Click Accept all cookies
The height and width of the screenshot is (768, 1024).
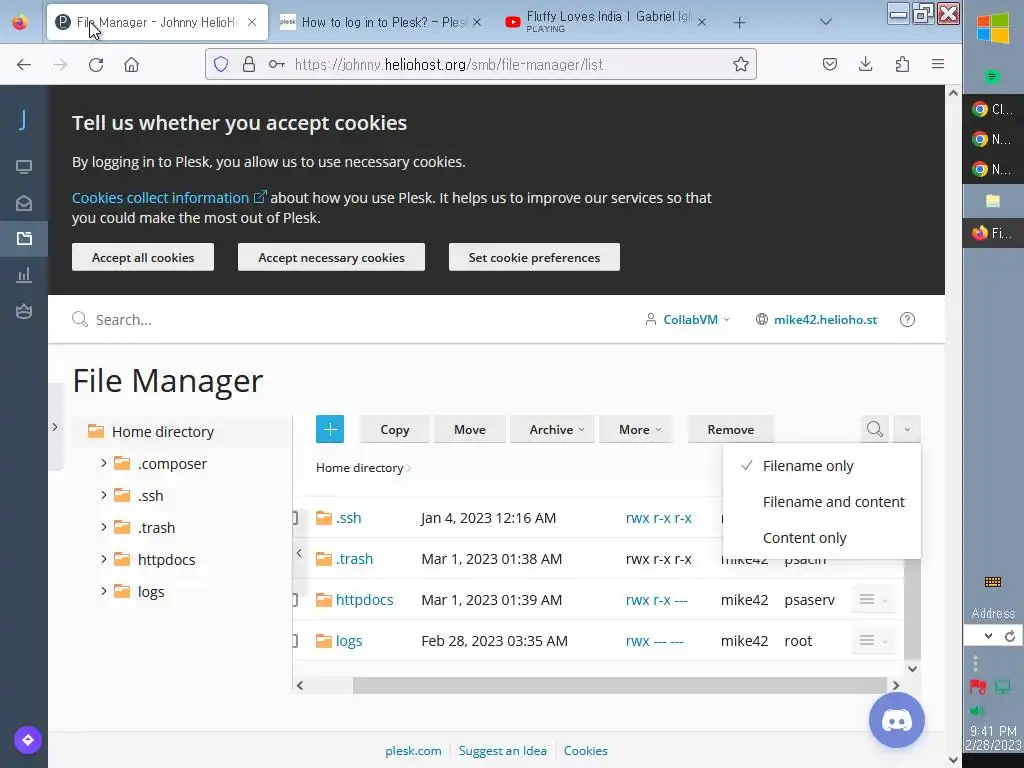tap(143, 257)
